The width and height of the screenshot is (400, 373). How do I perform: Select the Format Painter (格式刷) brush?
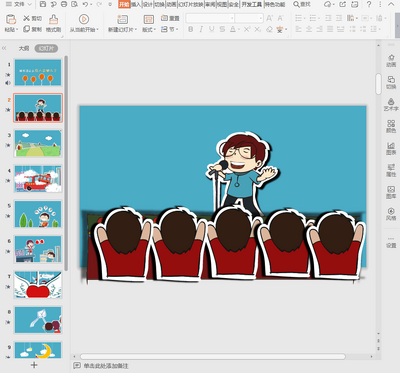53,23
